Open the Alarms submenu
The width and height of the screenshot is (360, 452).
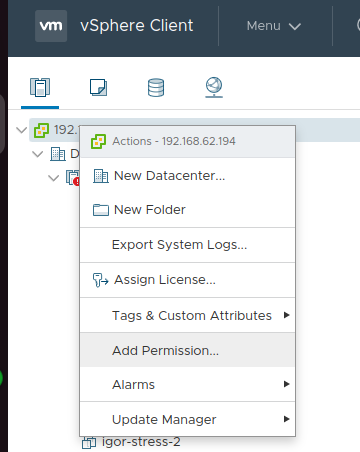coord(188,384)
